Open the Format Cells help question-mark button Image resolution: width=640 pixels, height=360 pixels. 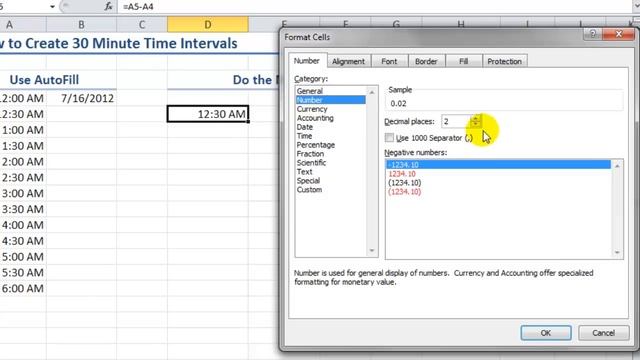pyautogui.click(x=593, y=34)
